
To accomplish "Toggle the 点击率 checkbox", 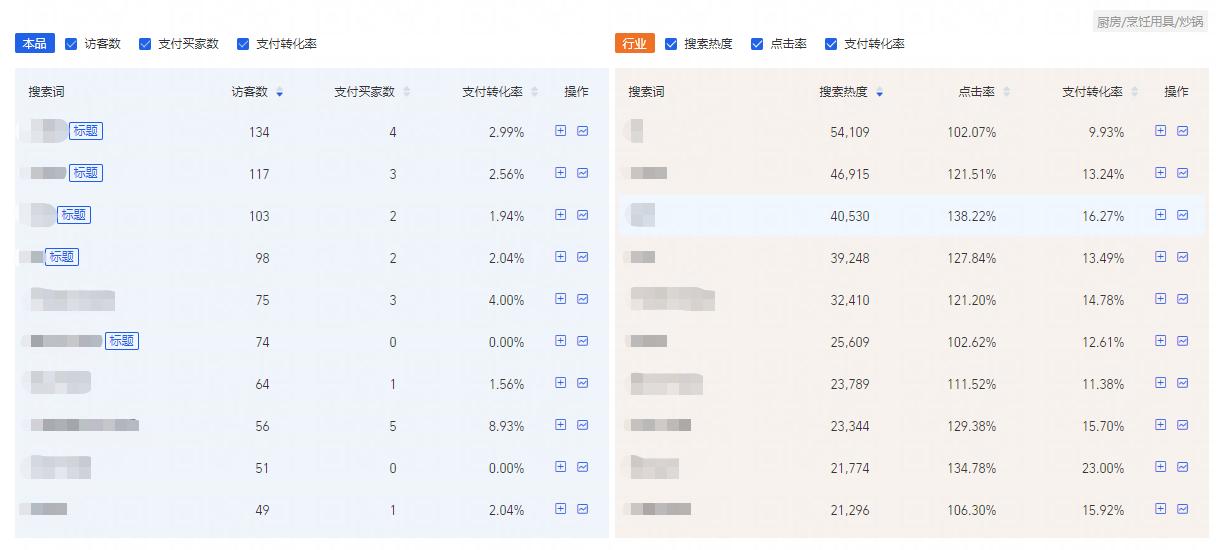I will (x=757, y=44).
